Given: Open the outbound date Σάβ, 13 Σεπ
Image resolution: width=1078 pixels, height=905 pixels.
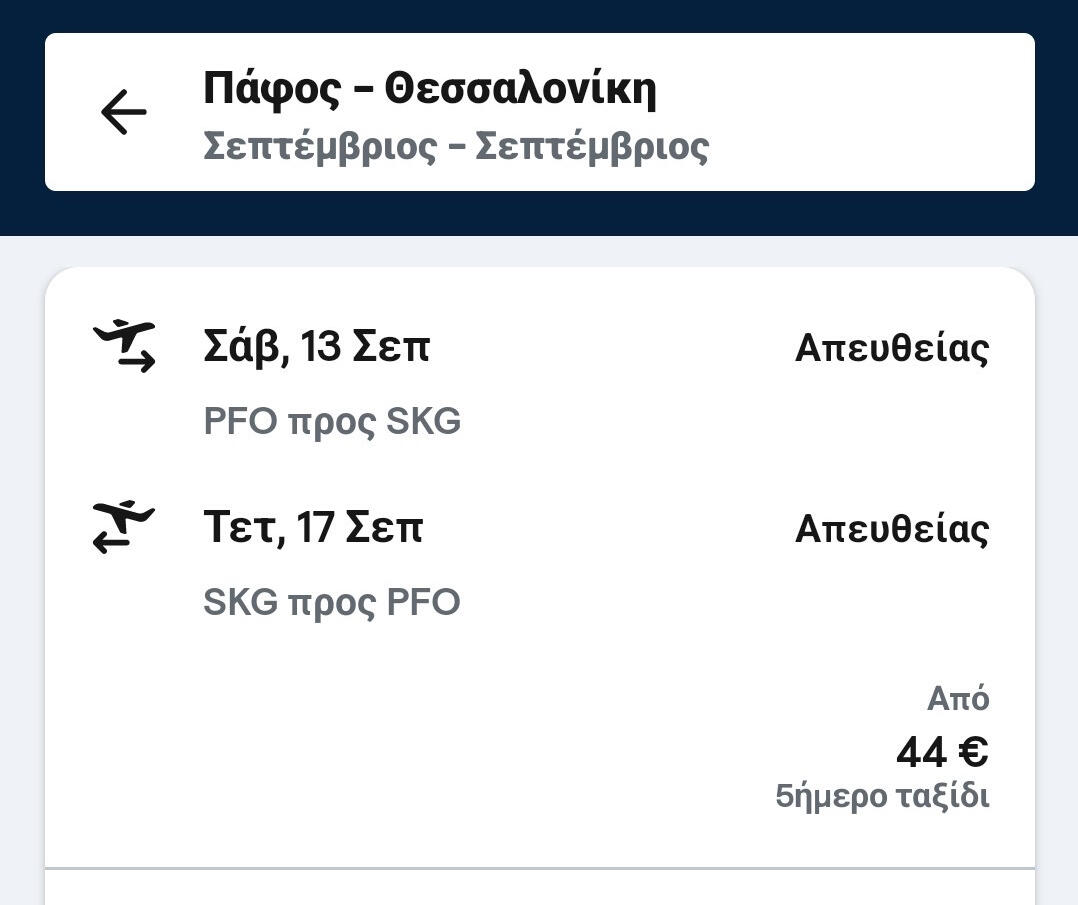Looking at the screenshot, I should [316, 347].
